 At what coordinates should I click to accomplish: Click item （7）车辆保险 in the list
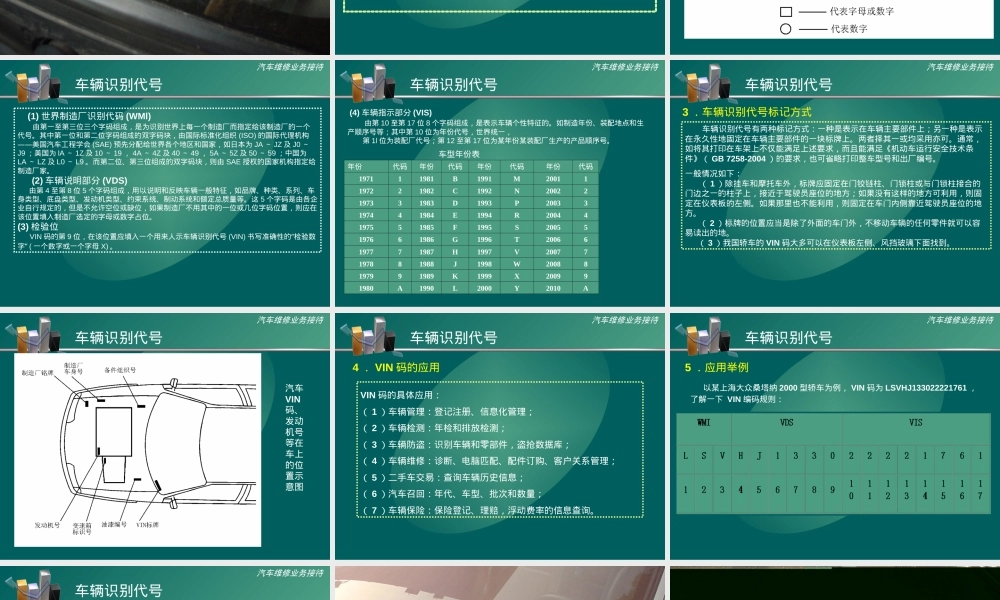[479, 510]
